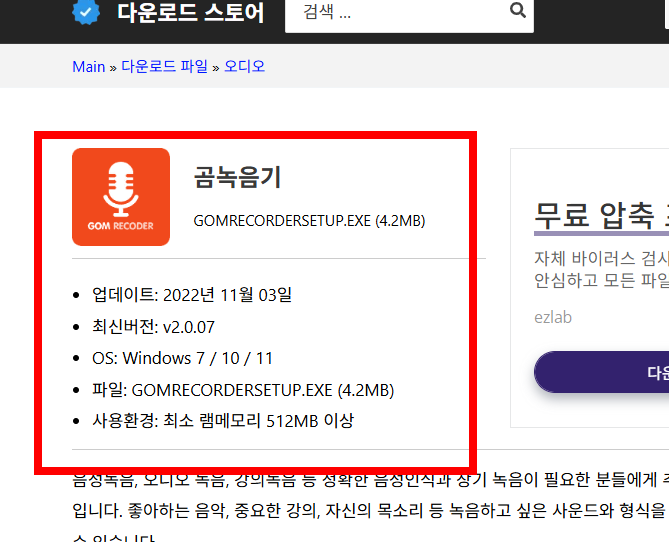Image resolution: width=669 pixels, height=542 pixels.
Task: Click the ezlab advertiser label
Action: coord(553,318)
